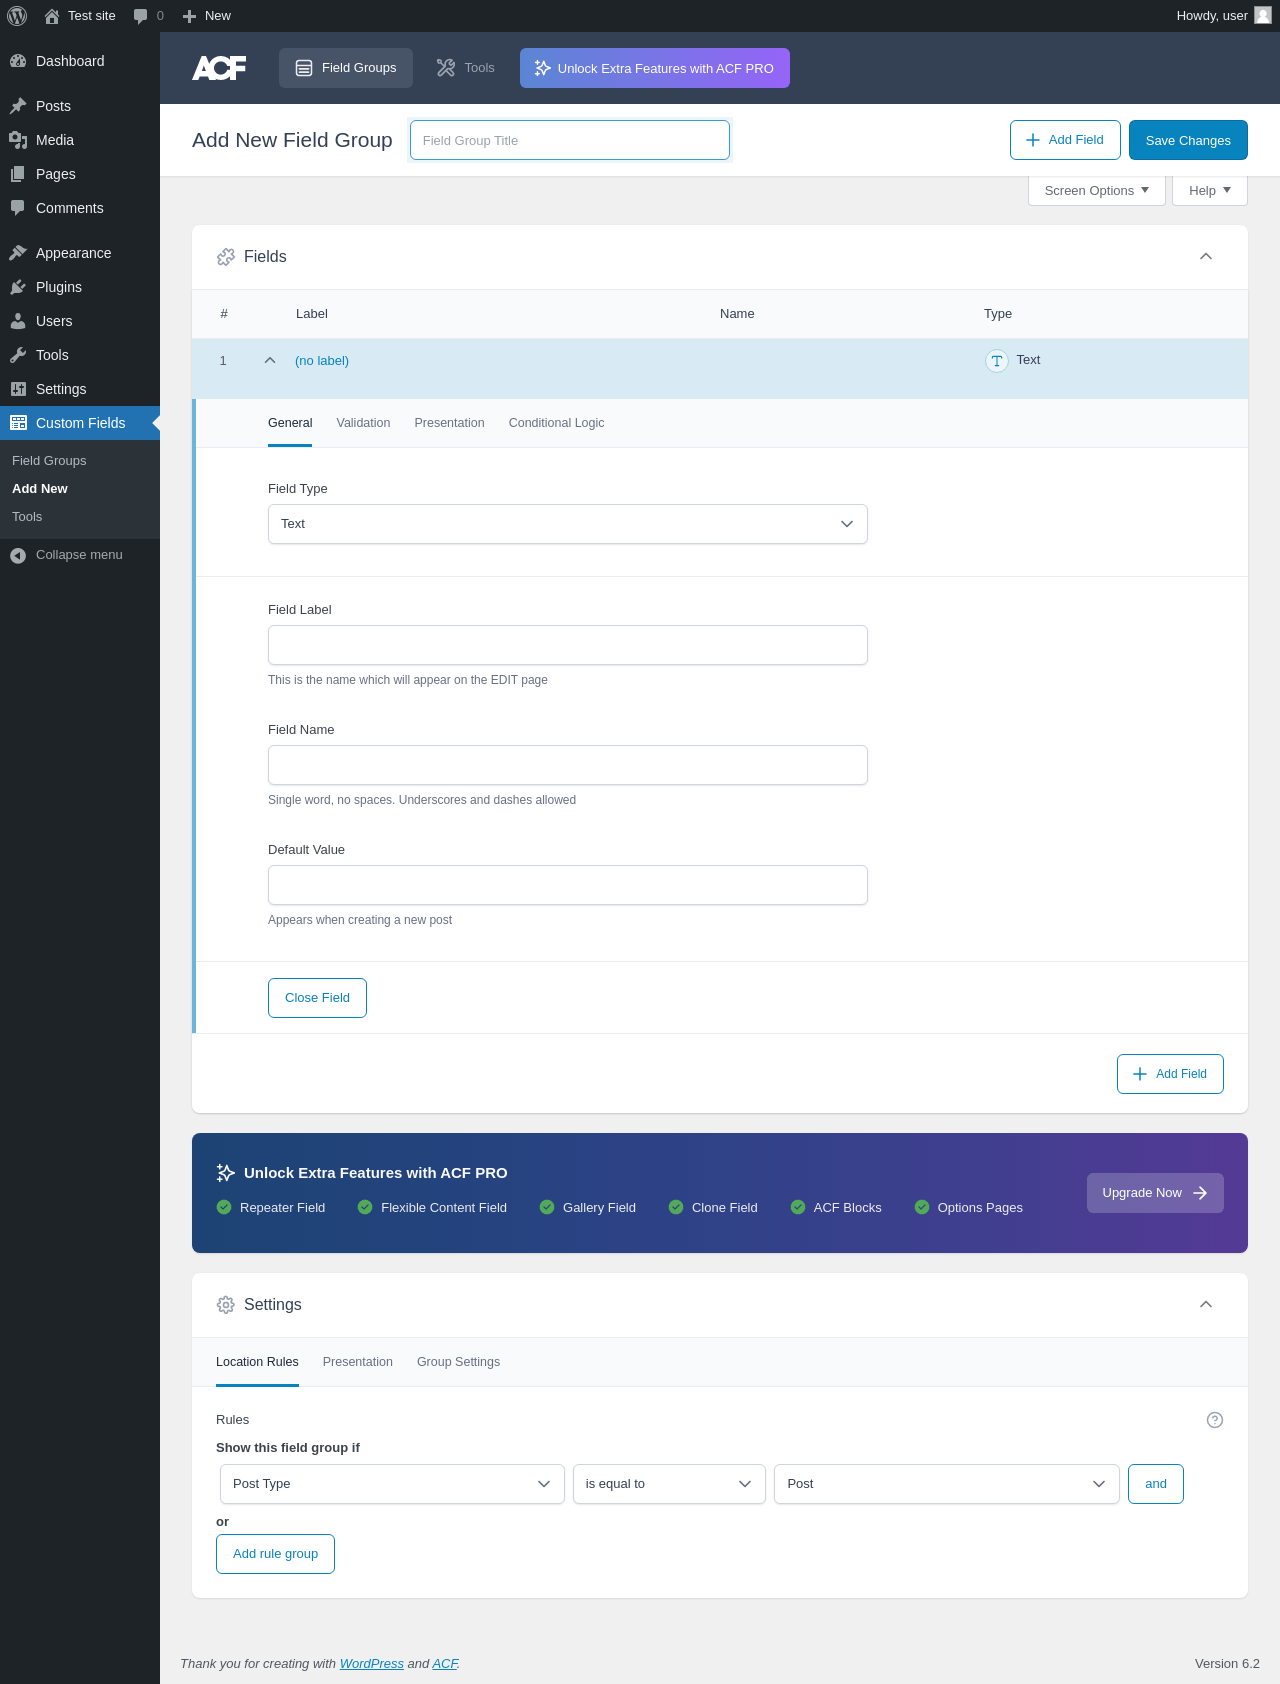The height and width of the screenshot is (1684, 1280).
Task: Switch to the Validation tab
Action: pos(363,423)
